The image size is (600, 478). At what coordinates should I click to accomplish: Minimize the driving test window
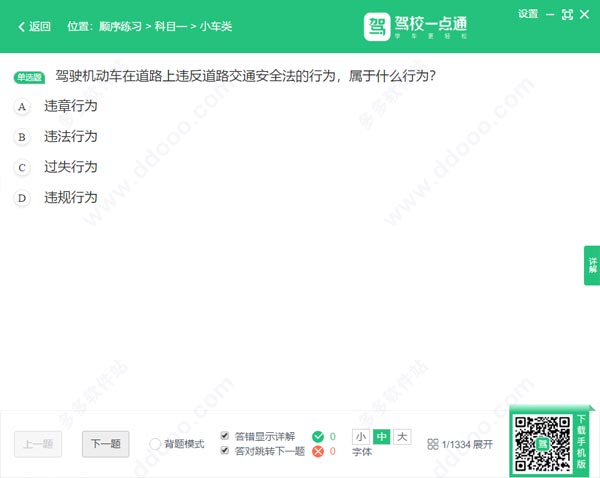coord(550,15)
